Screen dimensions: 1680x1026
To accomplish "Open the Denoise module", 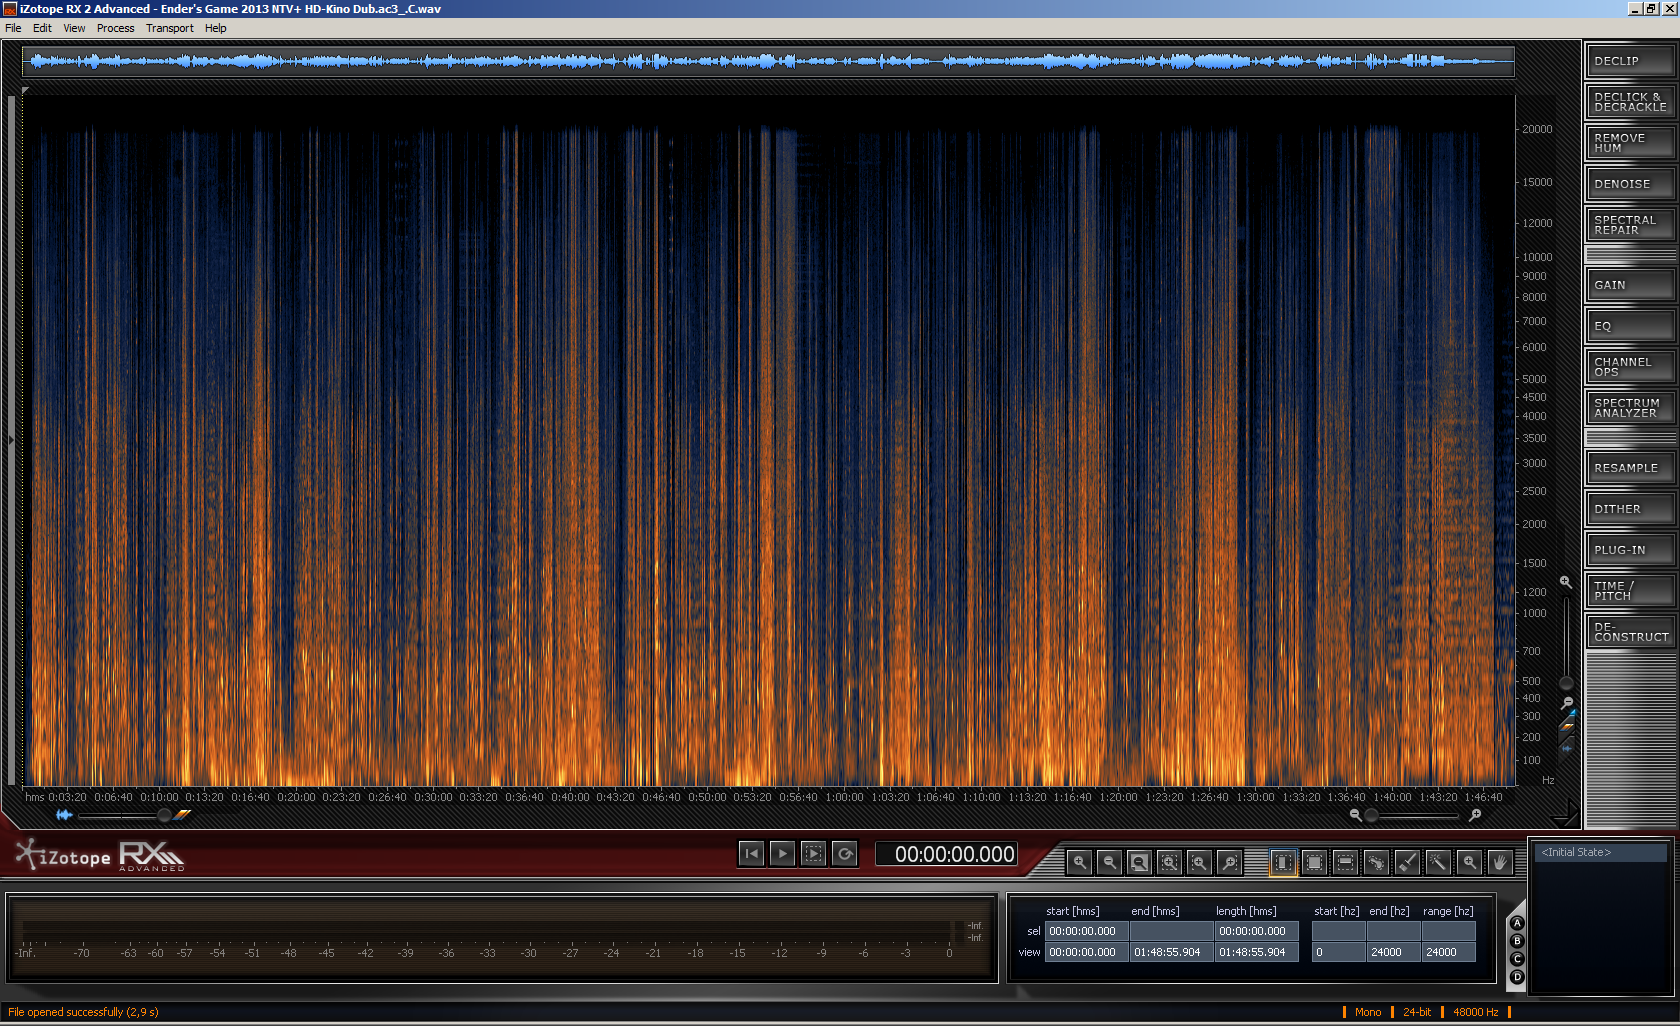I will [x=1629, y=184].
